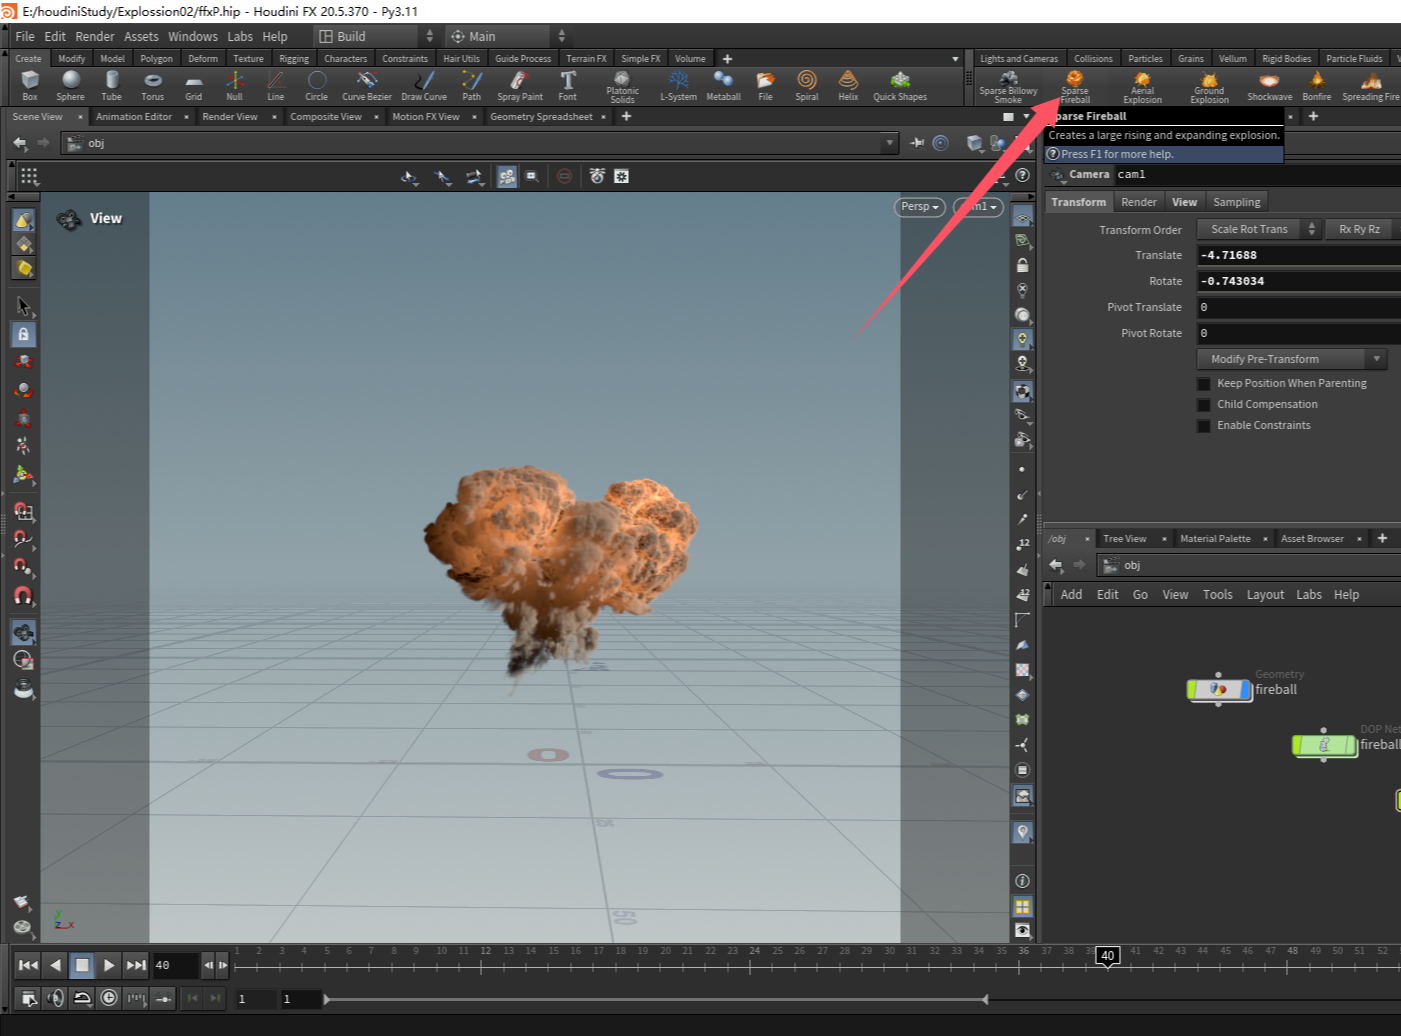Viewport: 1401px width, 1036px height.
Task: Click the Bonfire shelf tool
Action: coord(1316,84)
